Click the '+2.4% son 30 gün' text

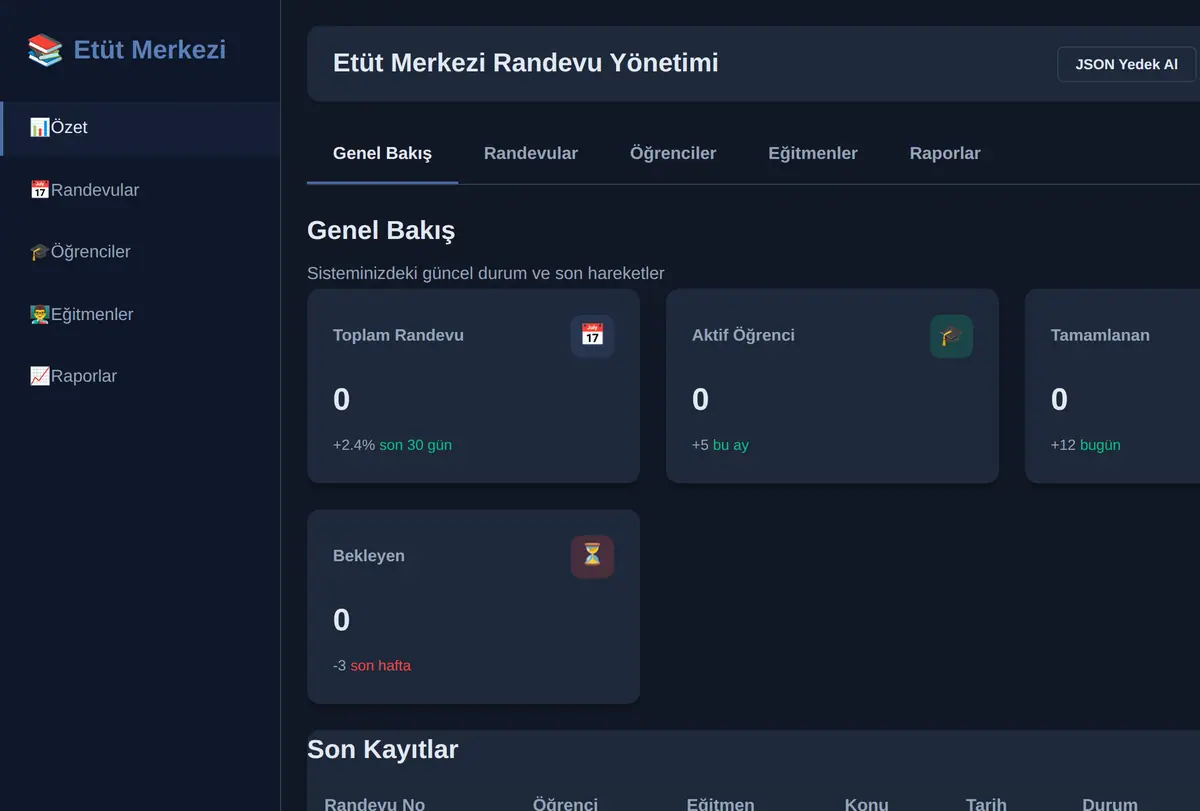tap(392, 445)
